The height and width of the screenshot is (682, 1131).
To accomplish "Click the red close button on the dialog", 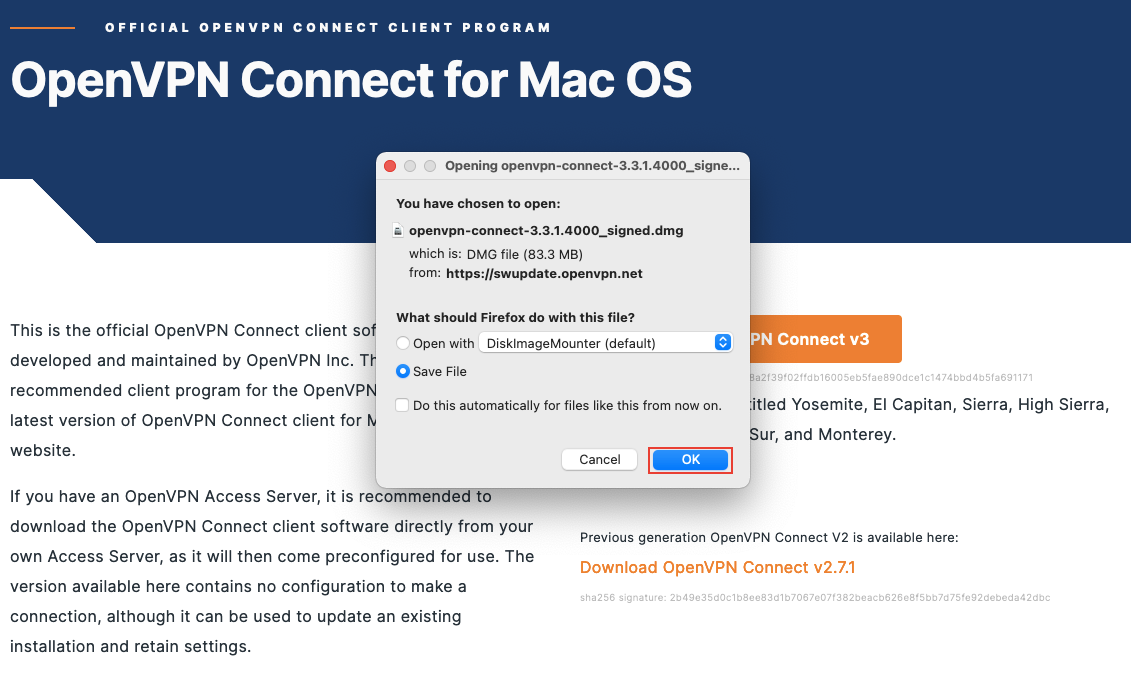I will point(390,166).
